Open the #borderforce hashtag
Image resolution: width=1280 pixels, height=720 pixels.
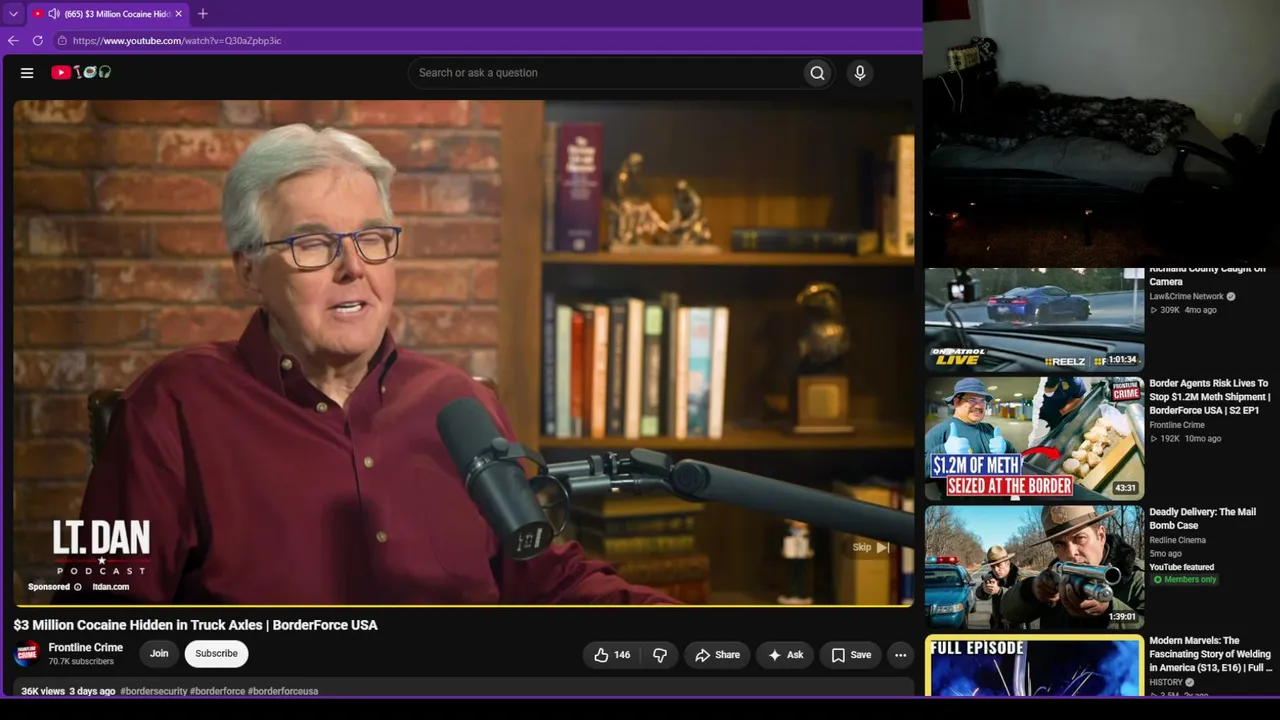pyautogui.click(x=217, y=691)
